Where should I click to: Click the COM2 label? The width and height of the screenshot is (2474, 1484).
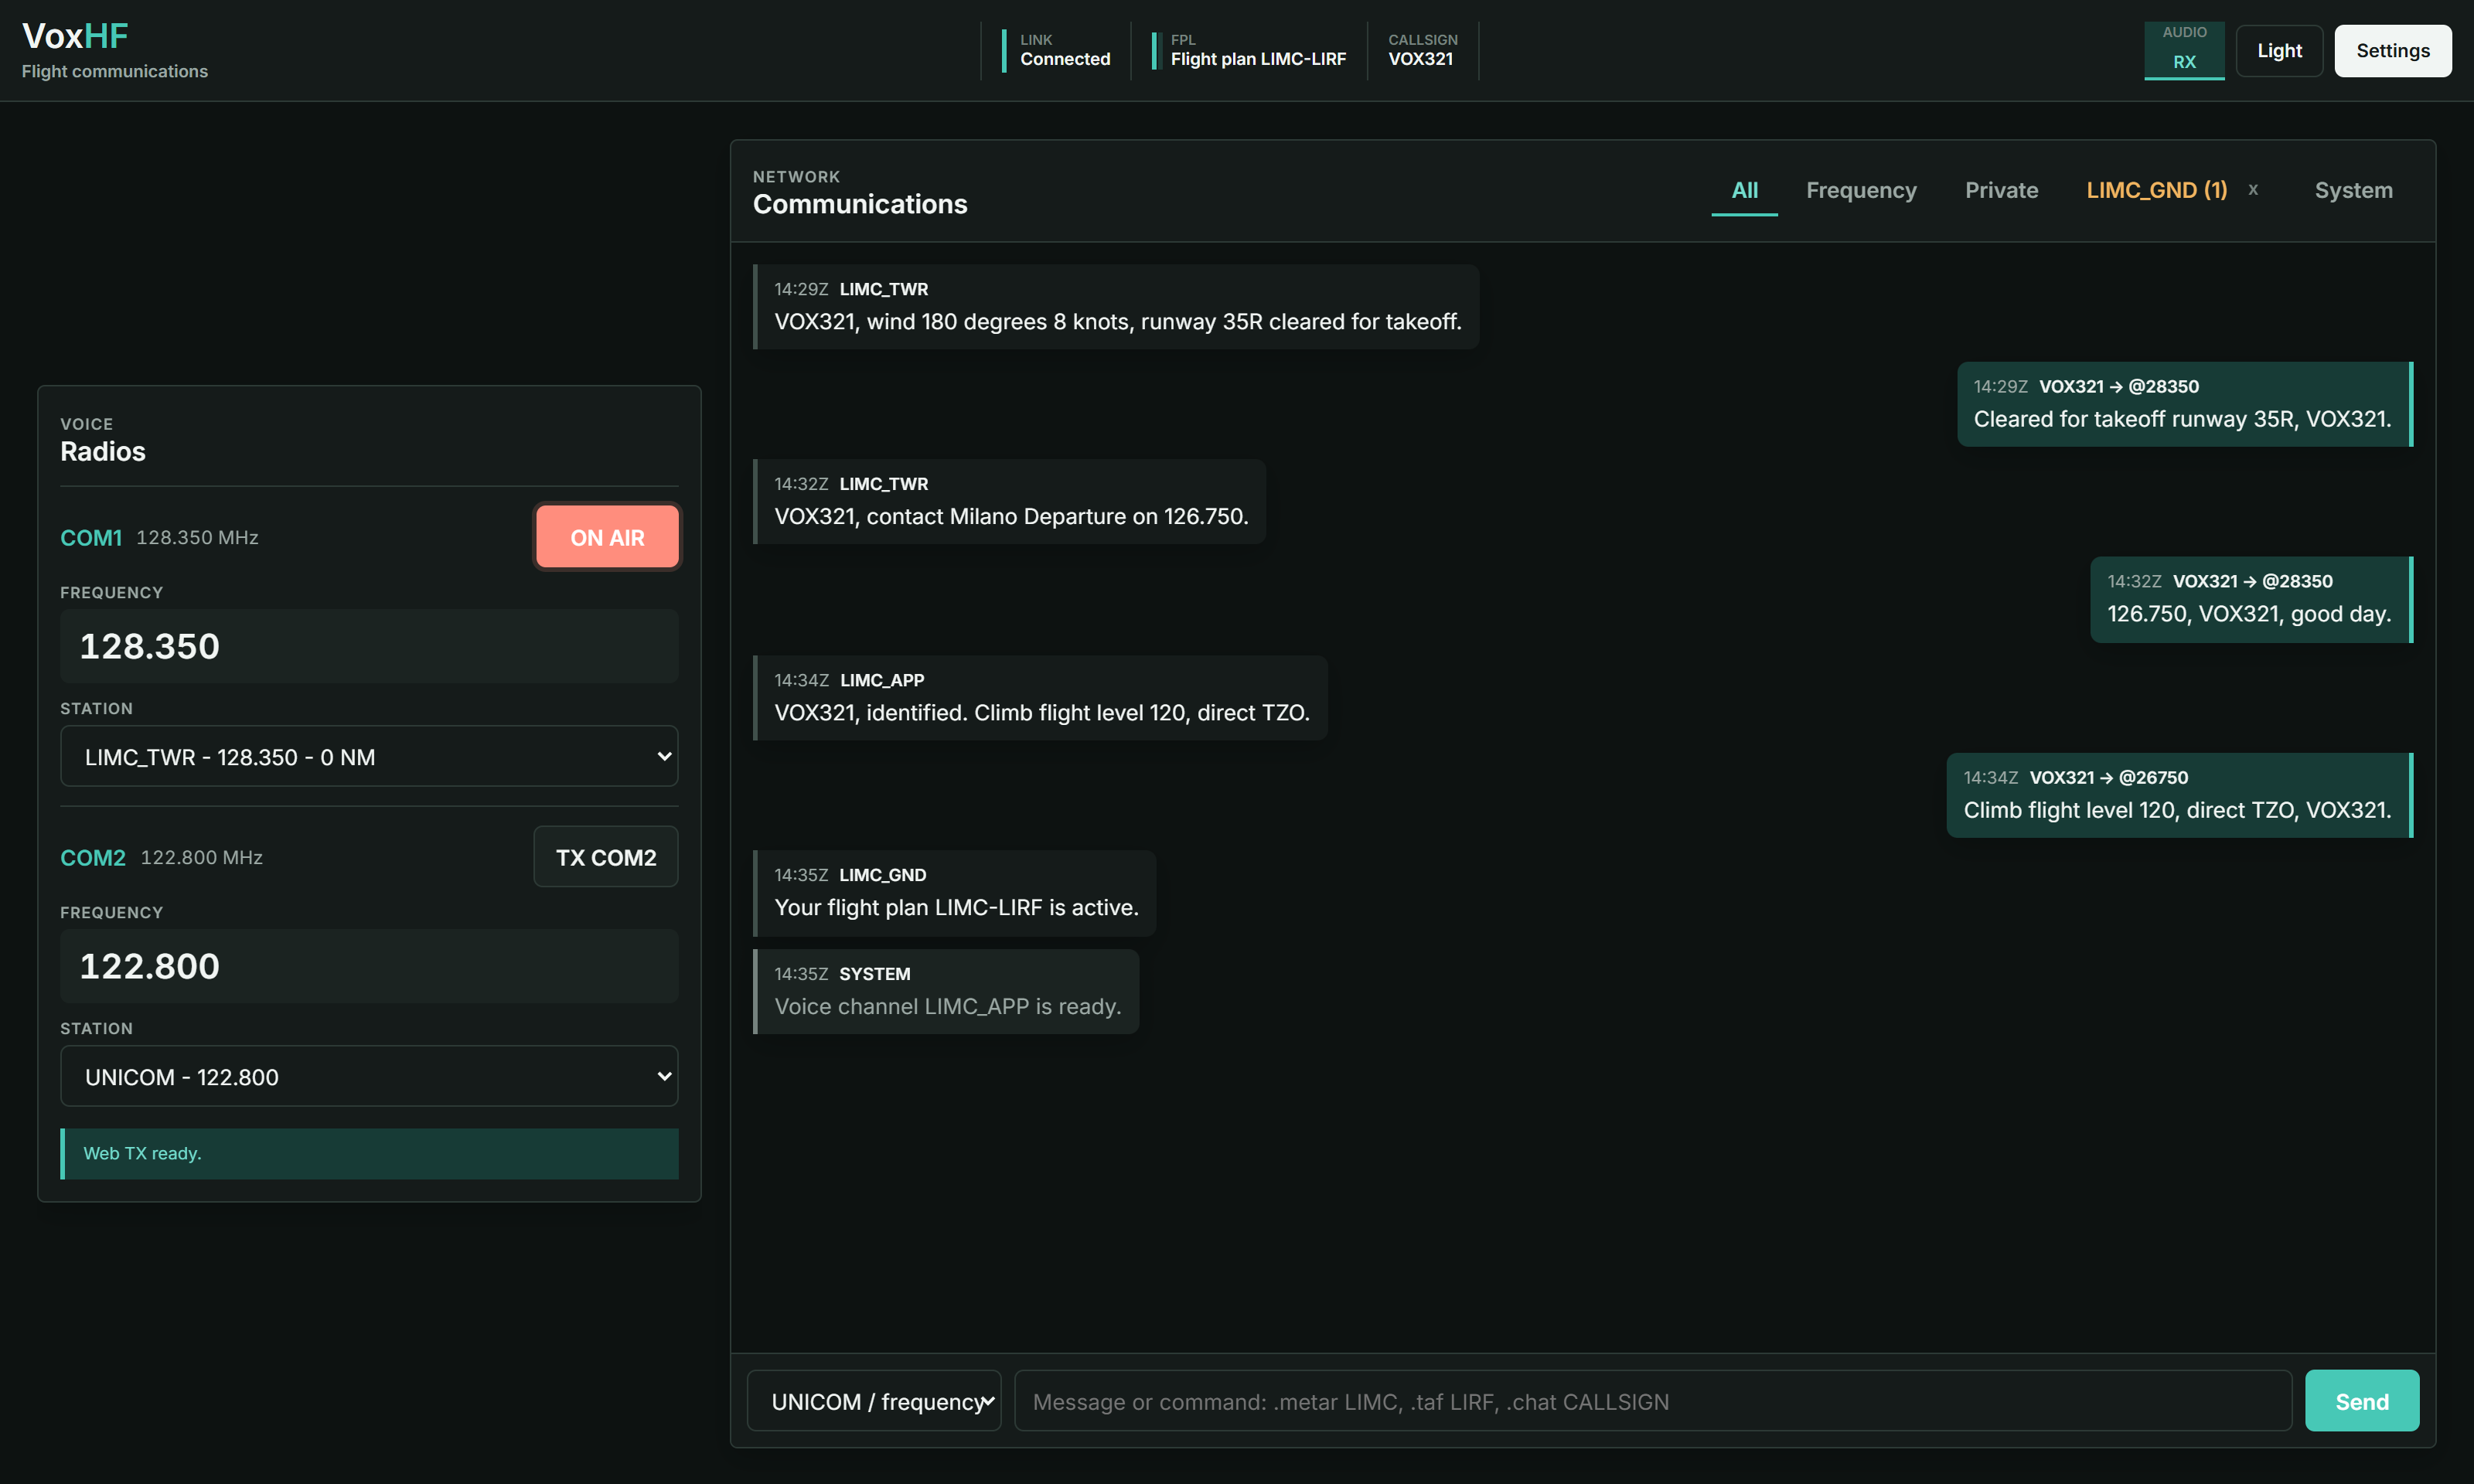click(93, 858)
